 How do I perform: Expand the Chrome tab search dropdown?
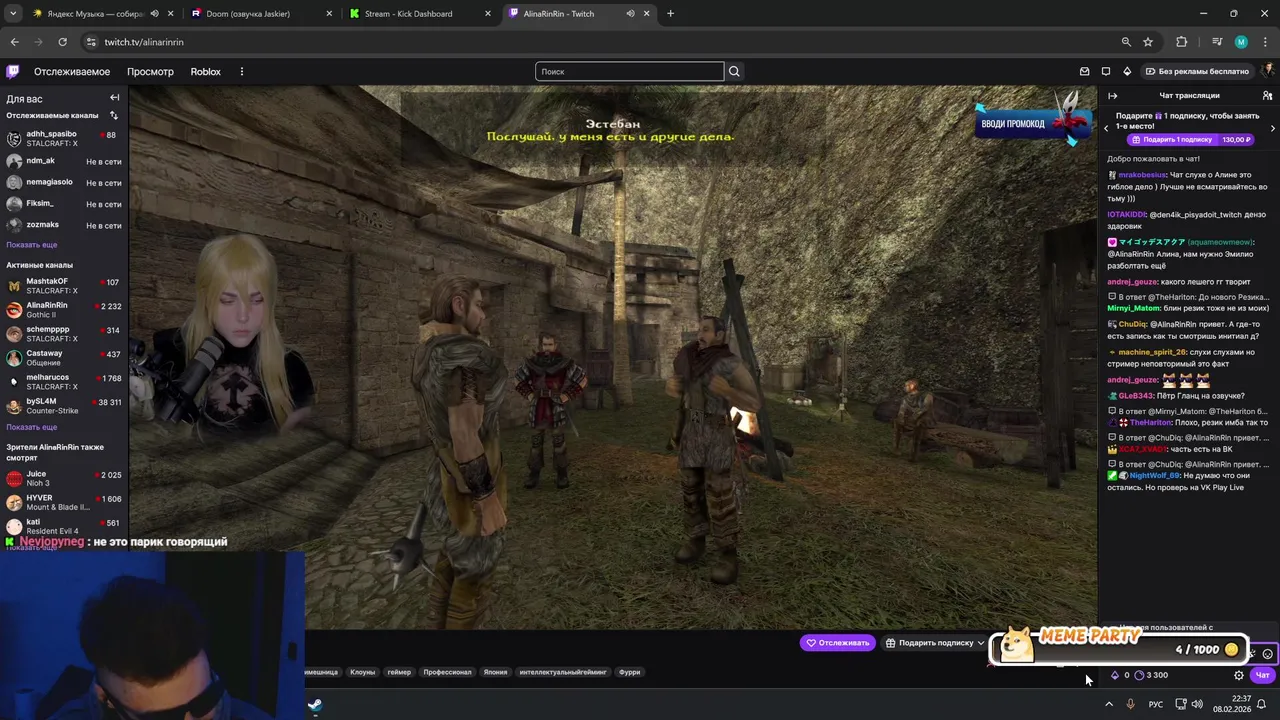coord(13,14)
